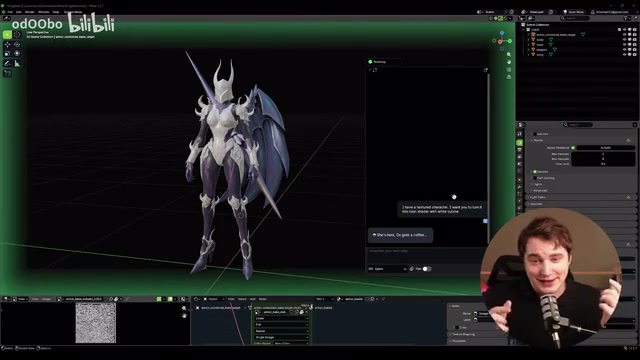This screenshot has height=360, width=640.
Task: Select the Add Cube tool
Action: 7,73
